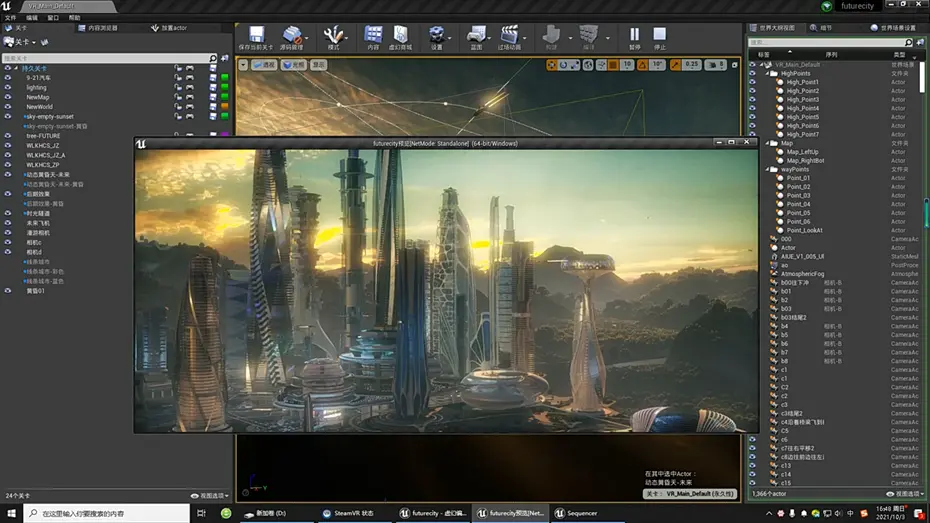This screenshot has width=930, height=523.
Task: Pause the simulation with the pause button
Action: pos(635,34)
